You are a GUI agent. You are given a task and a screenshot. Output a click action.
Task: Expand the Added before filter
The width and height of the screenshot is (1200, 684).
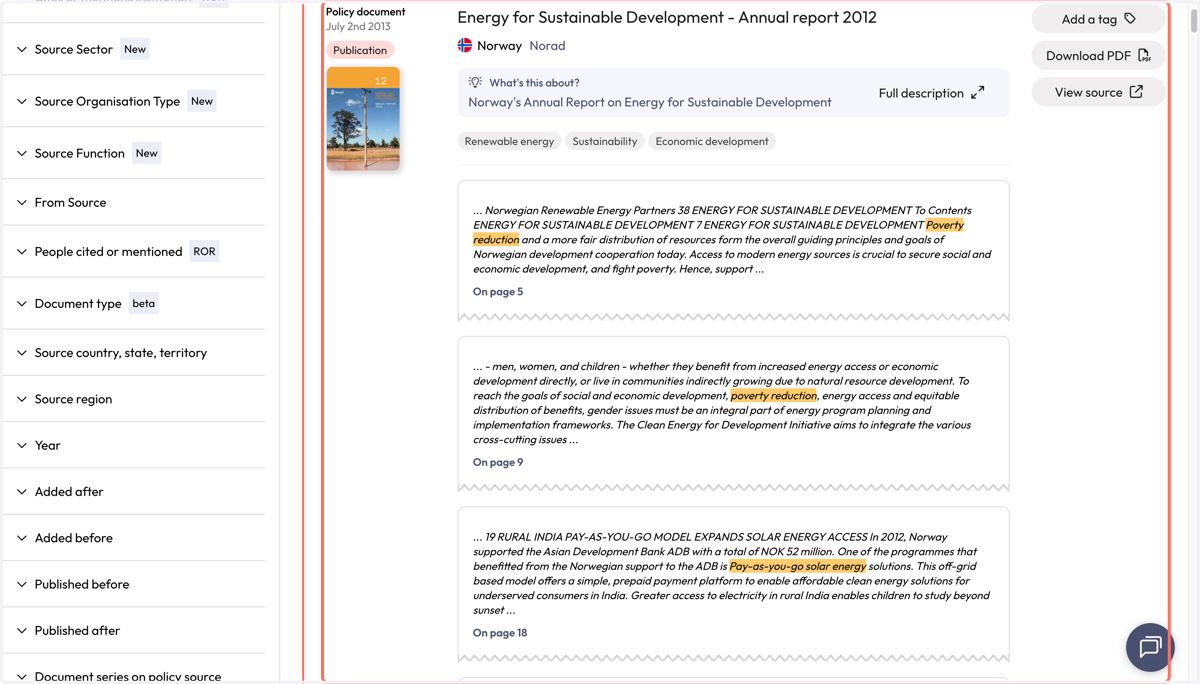coord(134,538)
